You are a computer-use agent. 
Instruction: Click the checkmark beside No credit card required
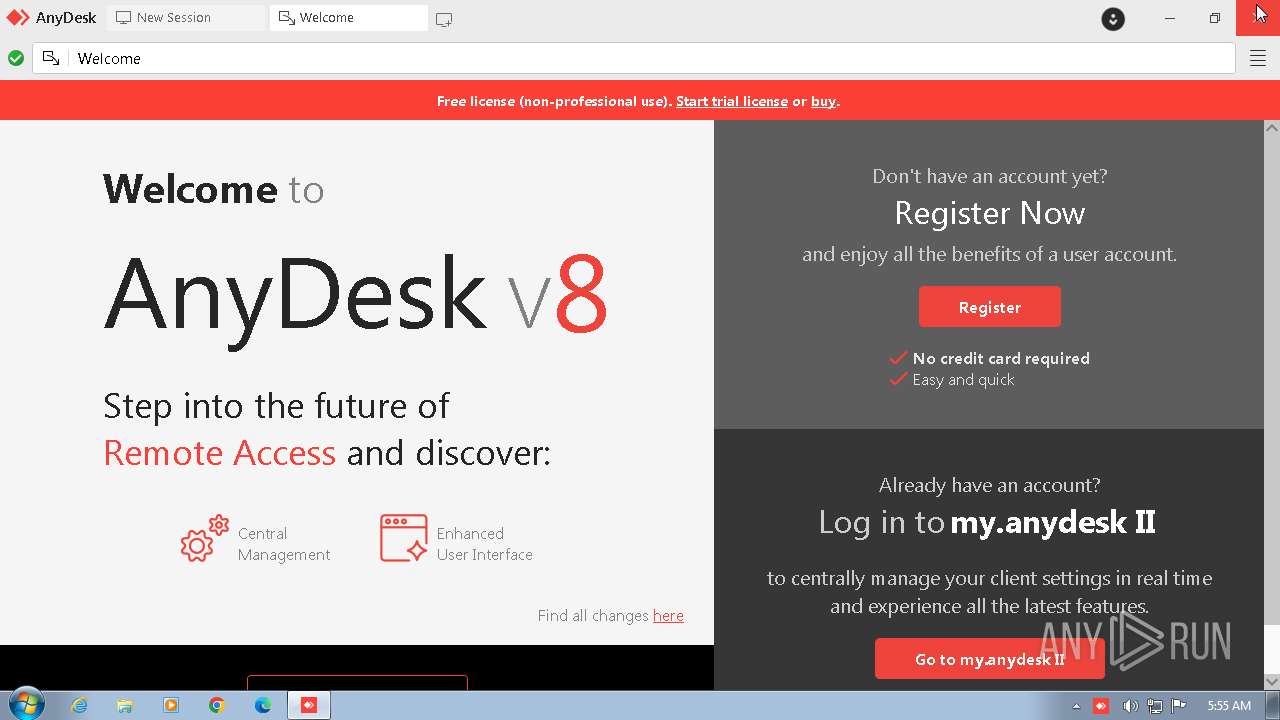[x=898, y=357]
